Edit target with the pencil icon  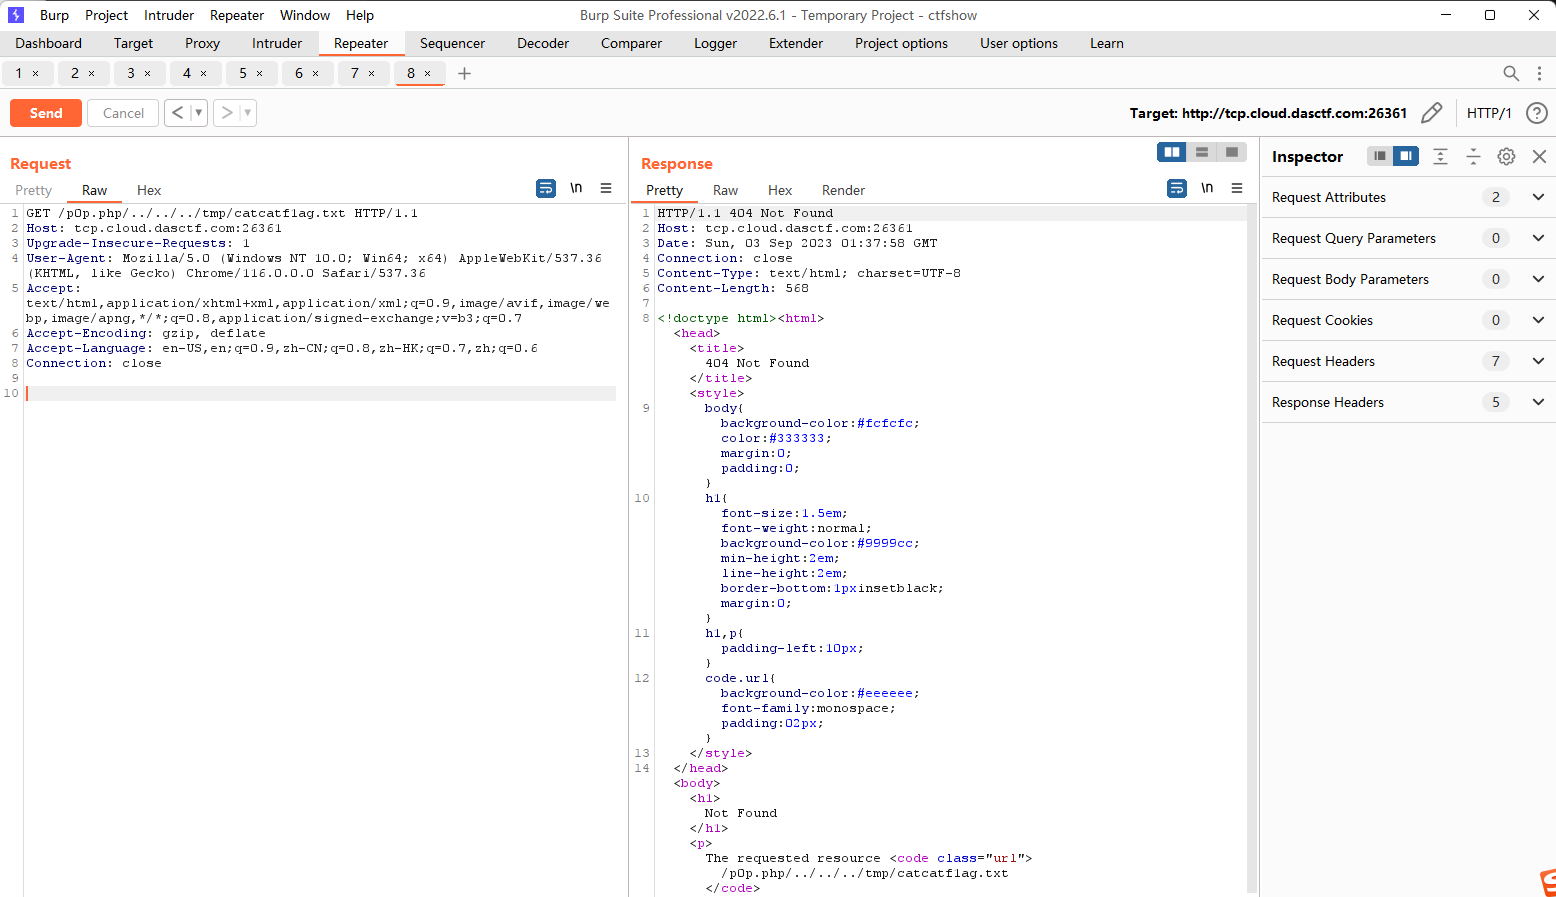[1431, 113]
